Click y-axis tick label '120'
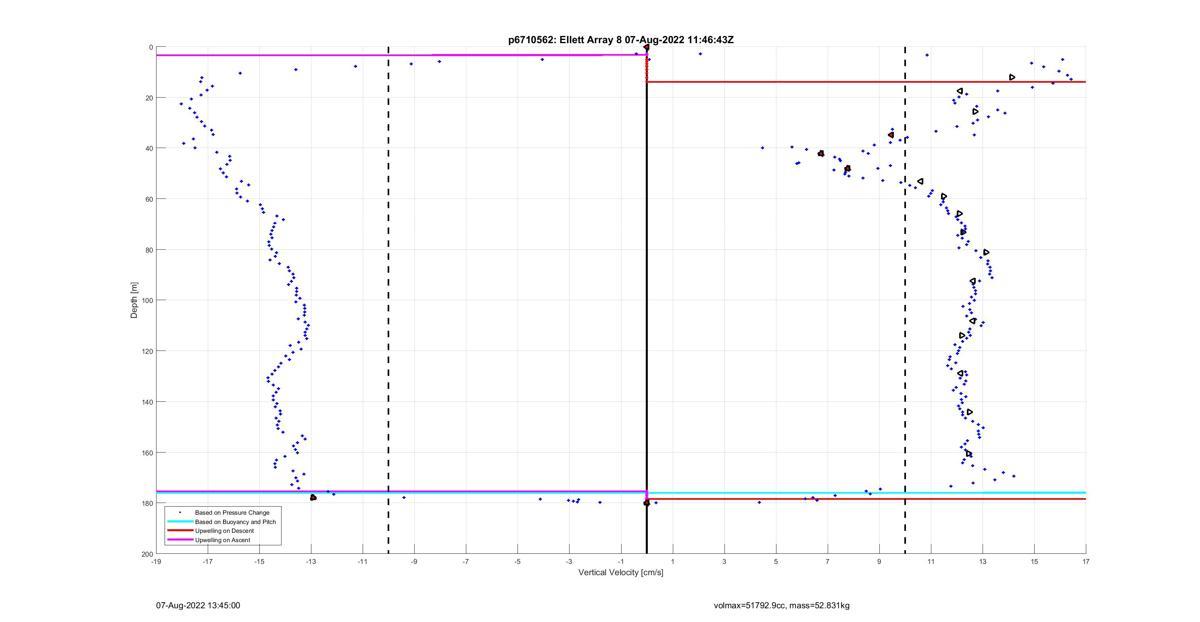The height and width of the screenshot is (622, 1200). click(x=146, y=351)
